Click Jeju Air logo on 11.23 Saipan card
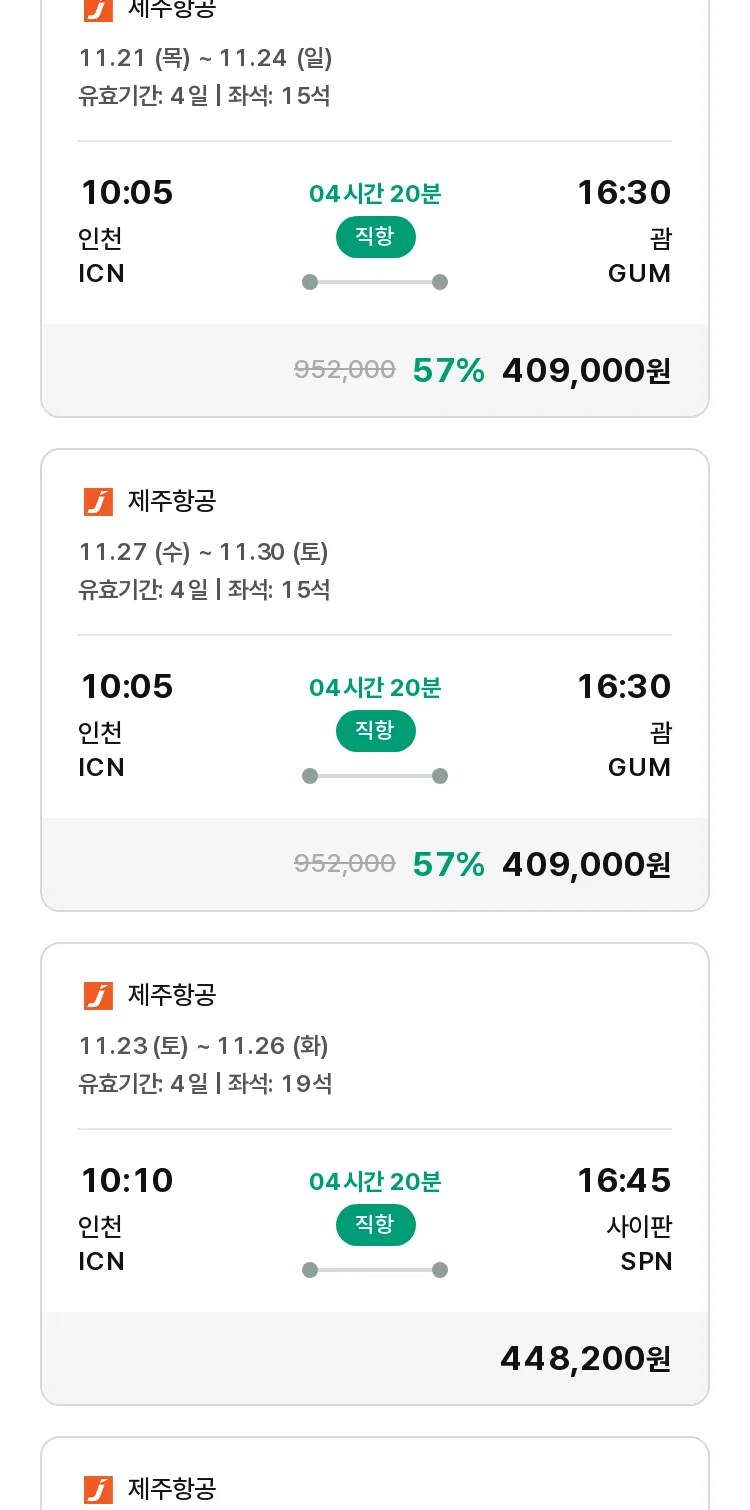 point(98,995)
